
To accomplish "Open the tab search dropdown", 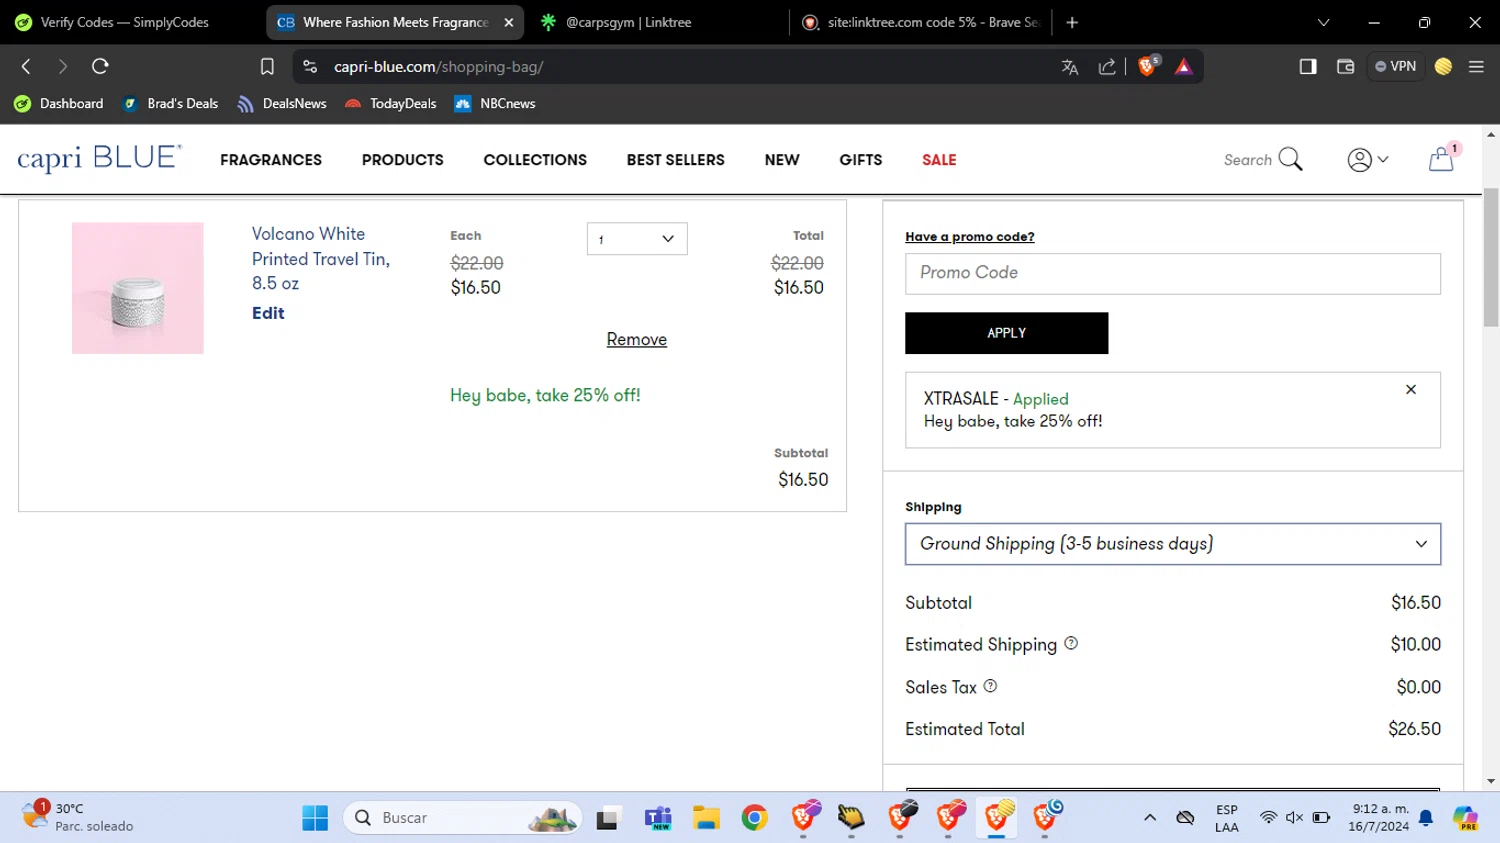I will tap(1323, 22).
